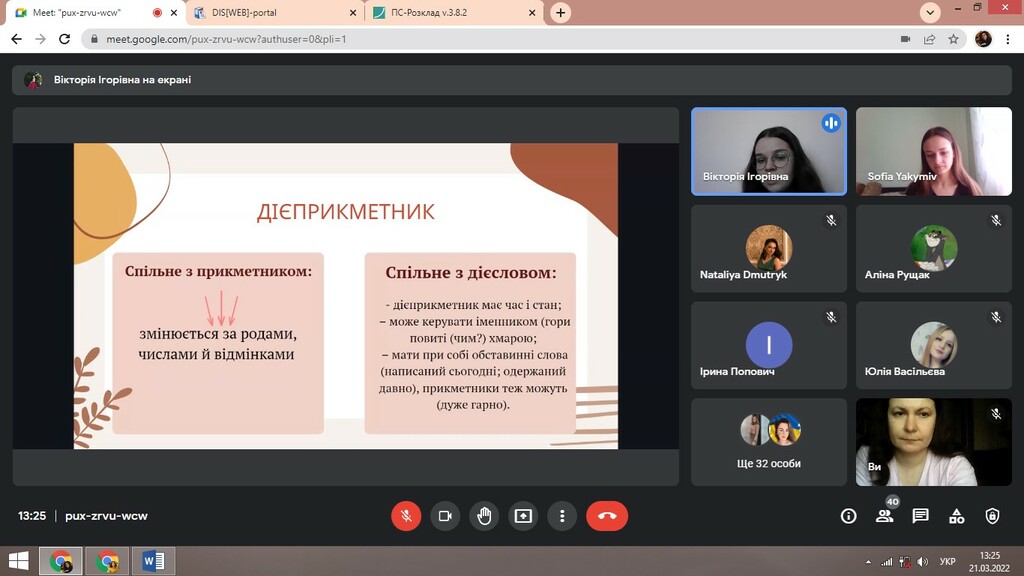The image size is (1024, 576).
Task: Select Sofia Yakymiv's video tile
Action: click(x=933, y=152)
